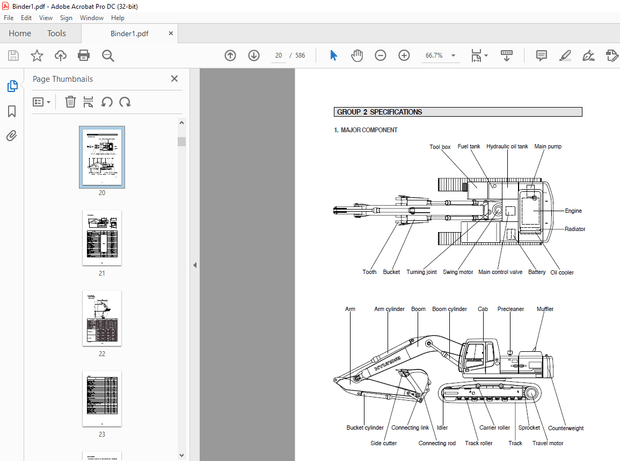Click the Print file icon

pyautogui.click(x=84, y=55)
